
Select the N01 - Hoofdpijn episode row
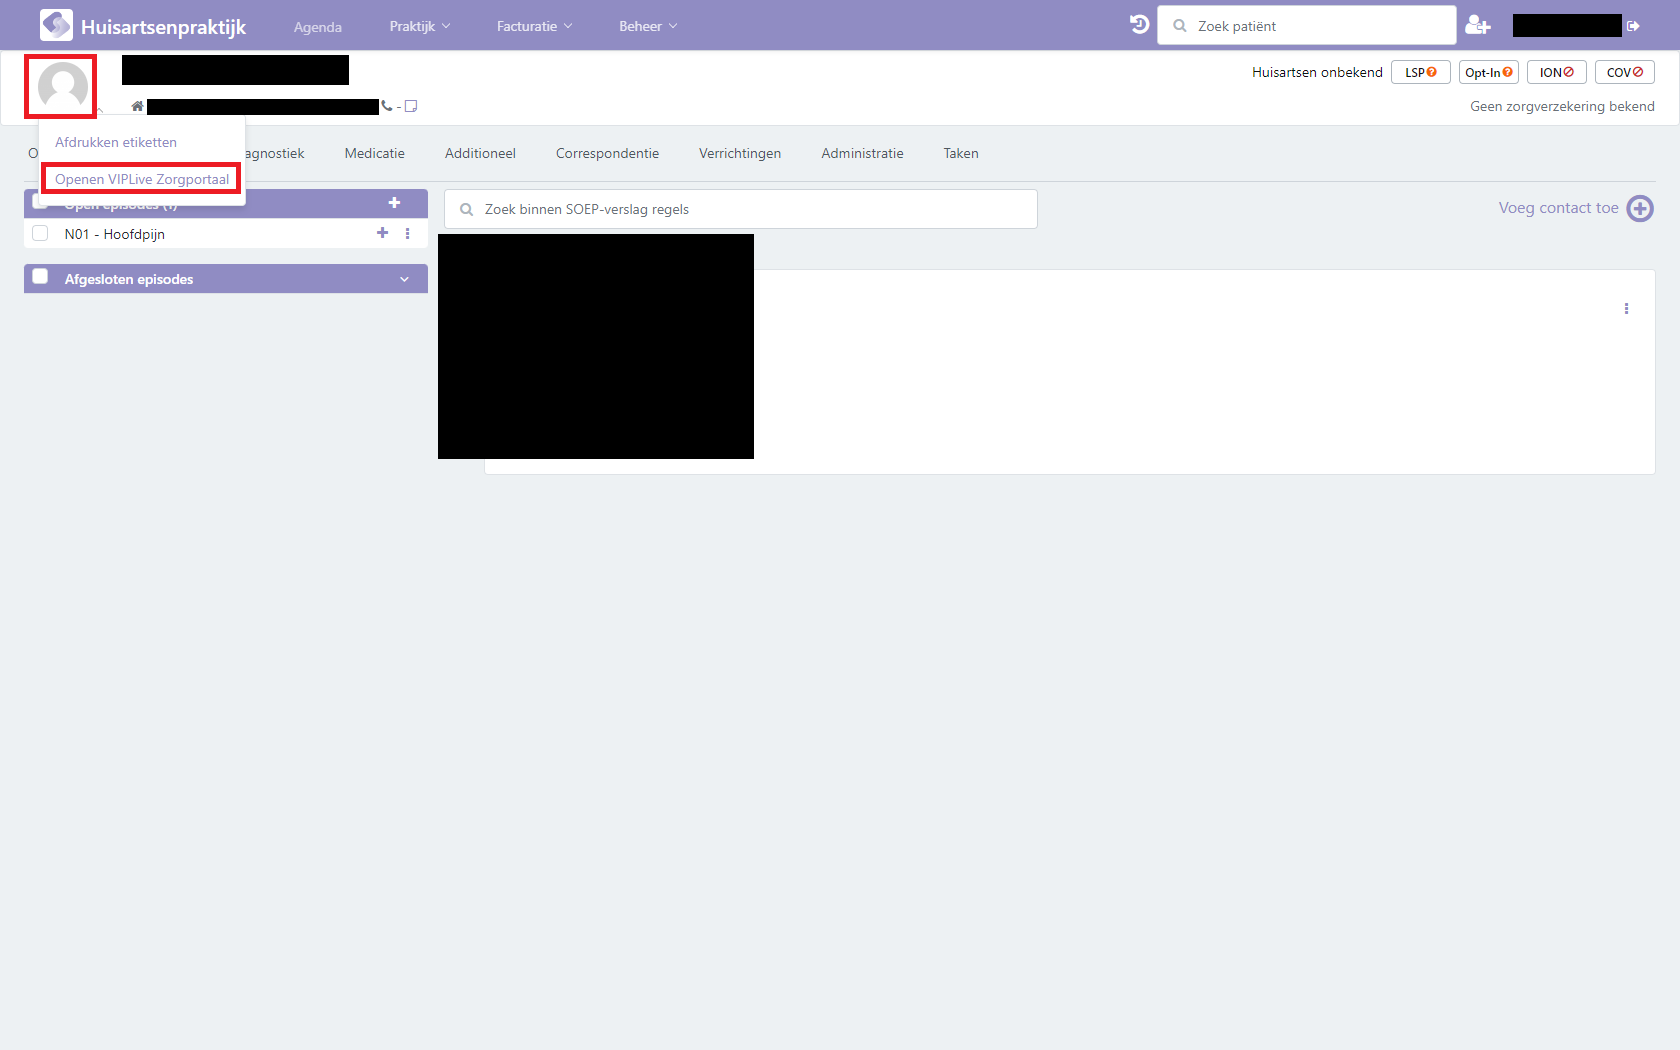click(226, 234)
